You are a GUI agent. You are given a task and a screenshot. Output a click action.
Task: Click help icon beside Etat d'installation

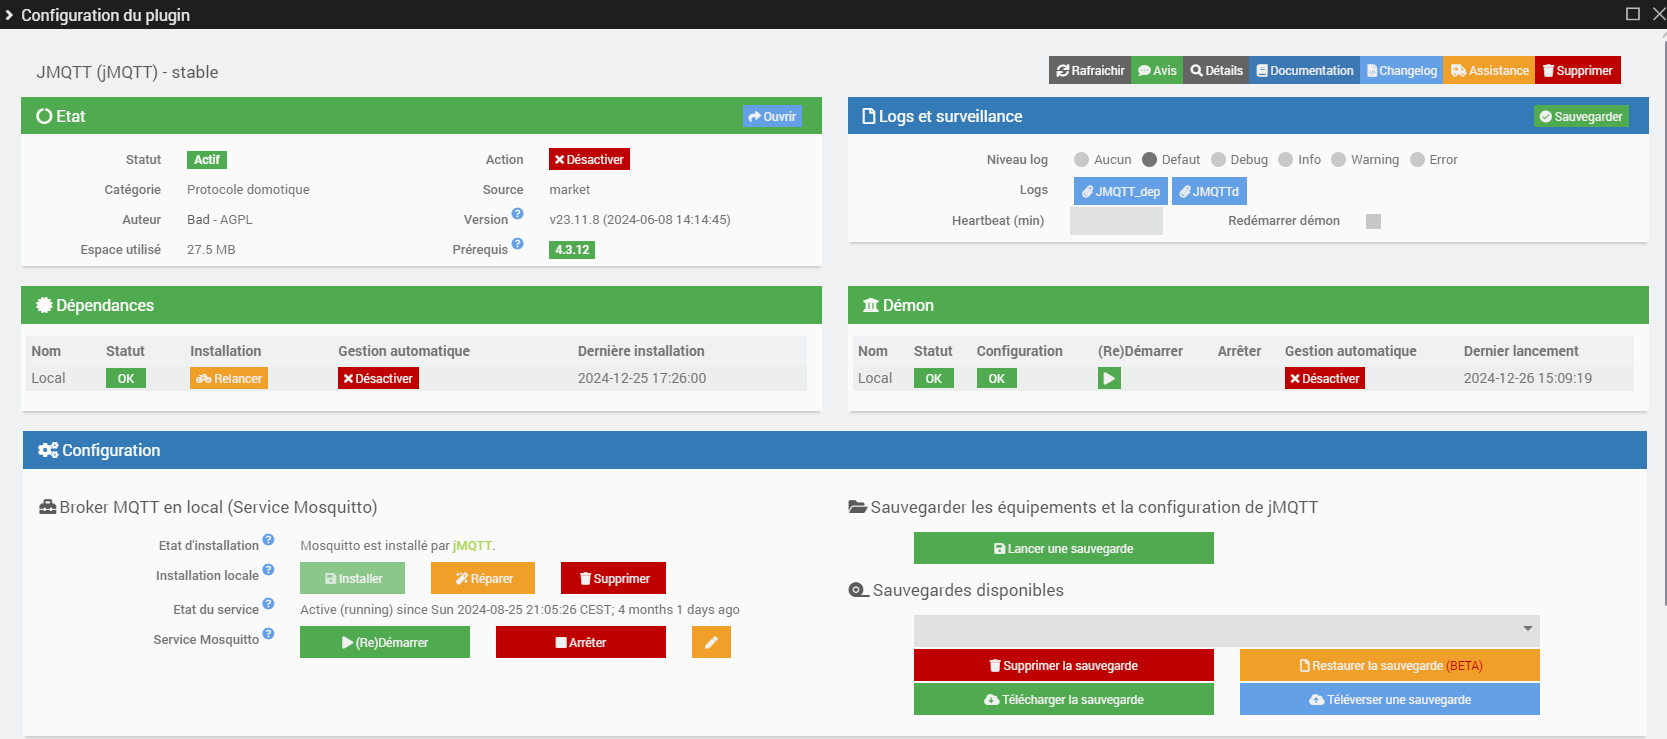268,539
